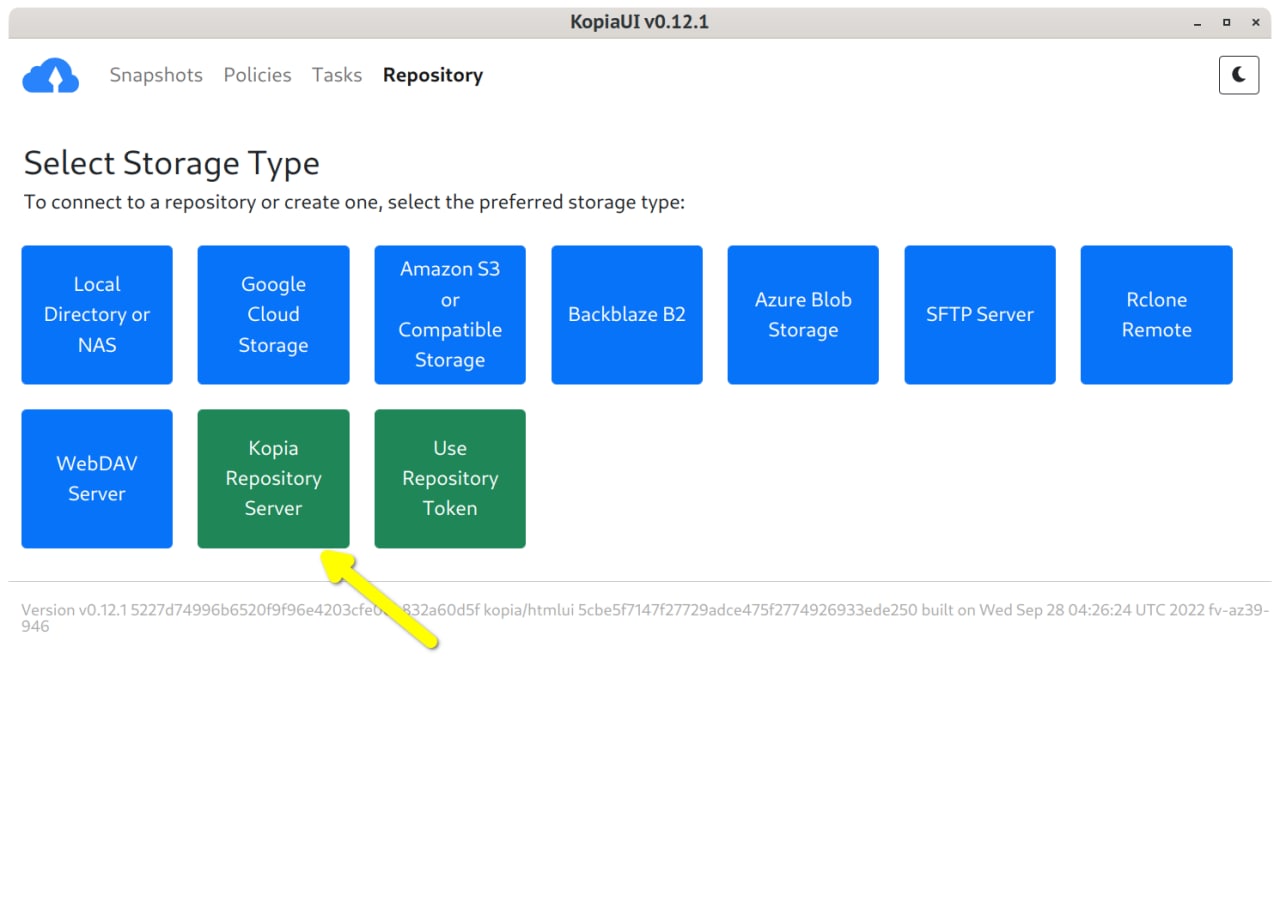
Task: Click the Kopia cloud logo icon
Action: 50,76
